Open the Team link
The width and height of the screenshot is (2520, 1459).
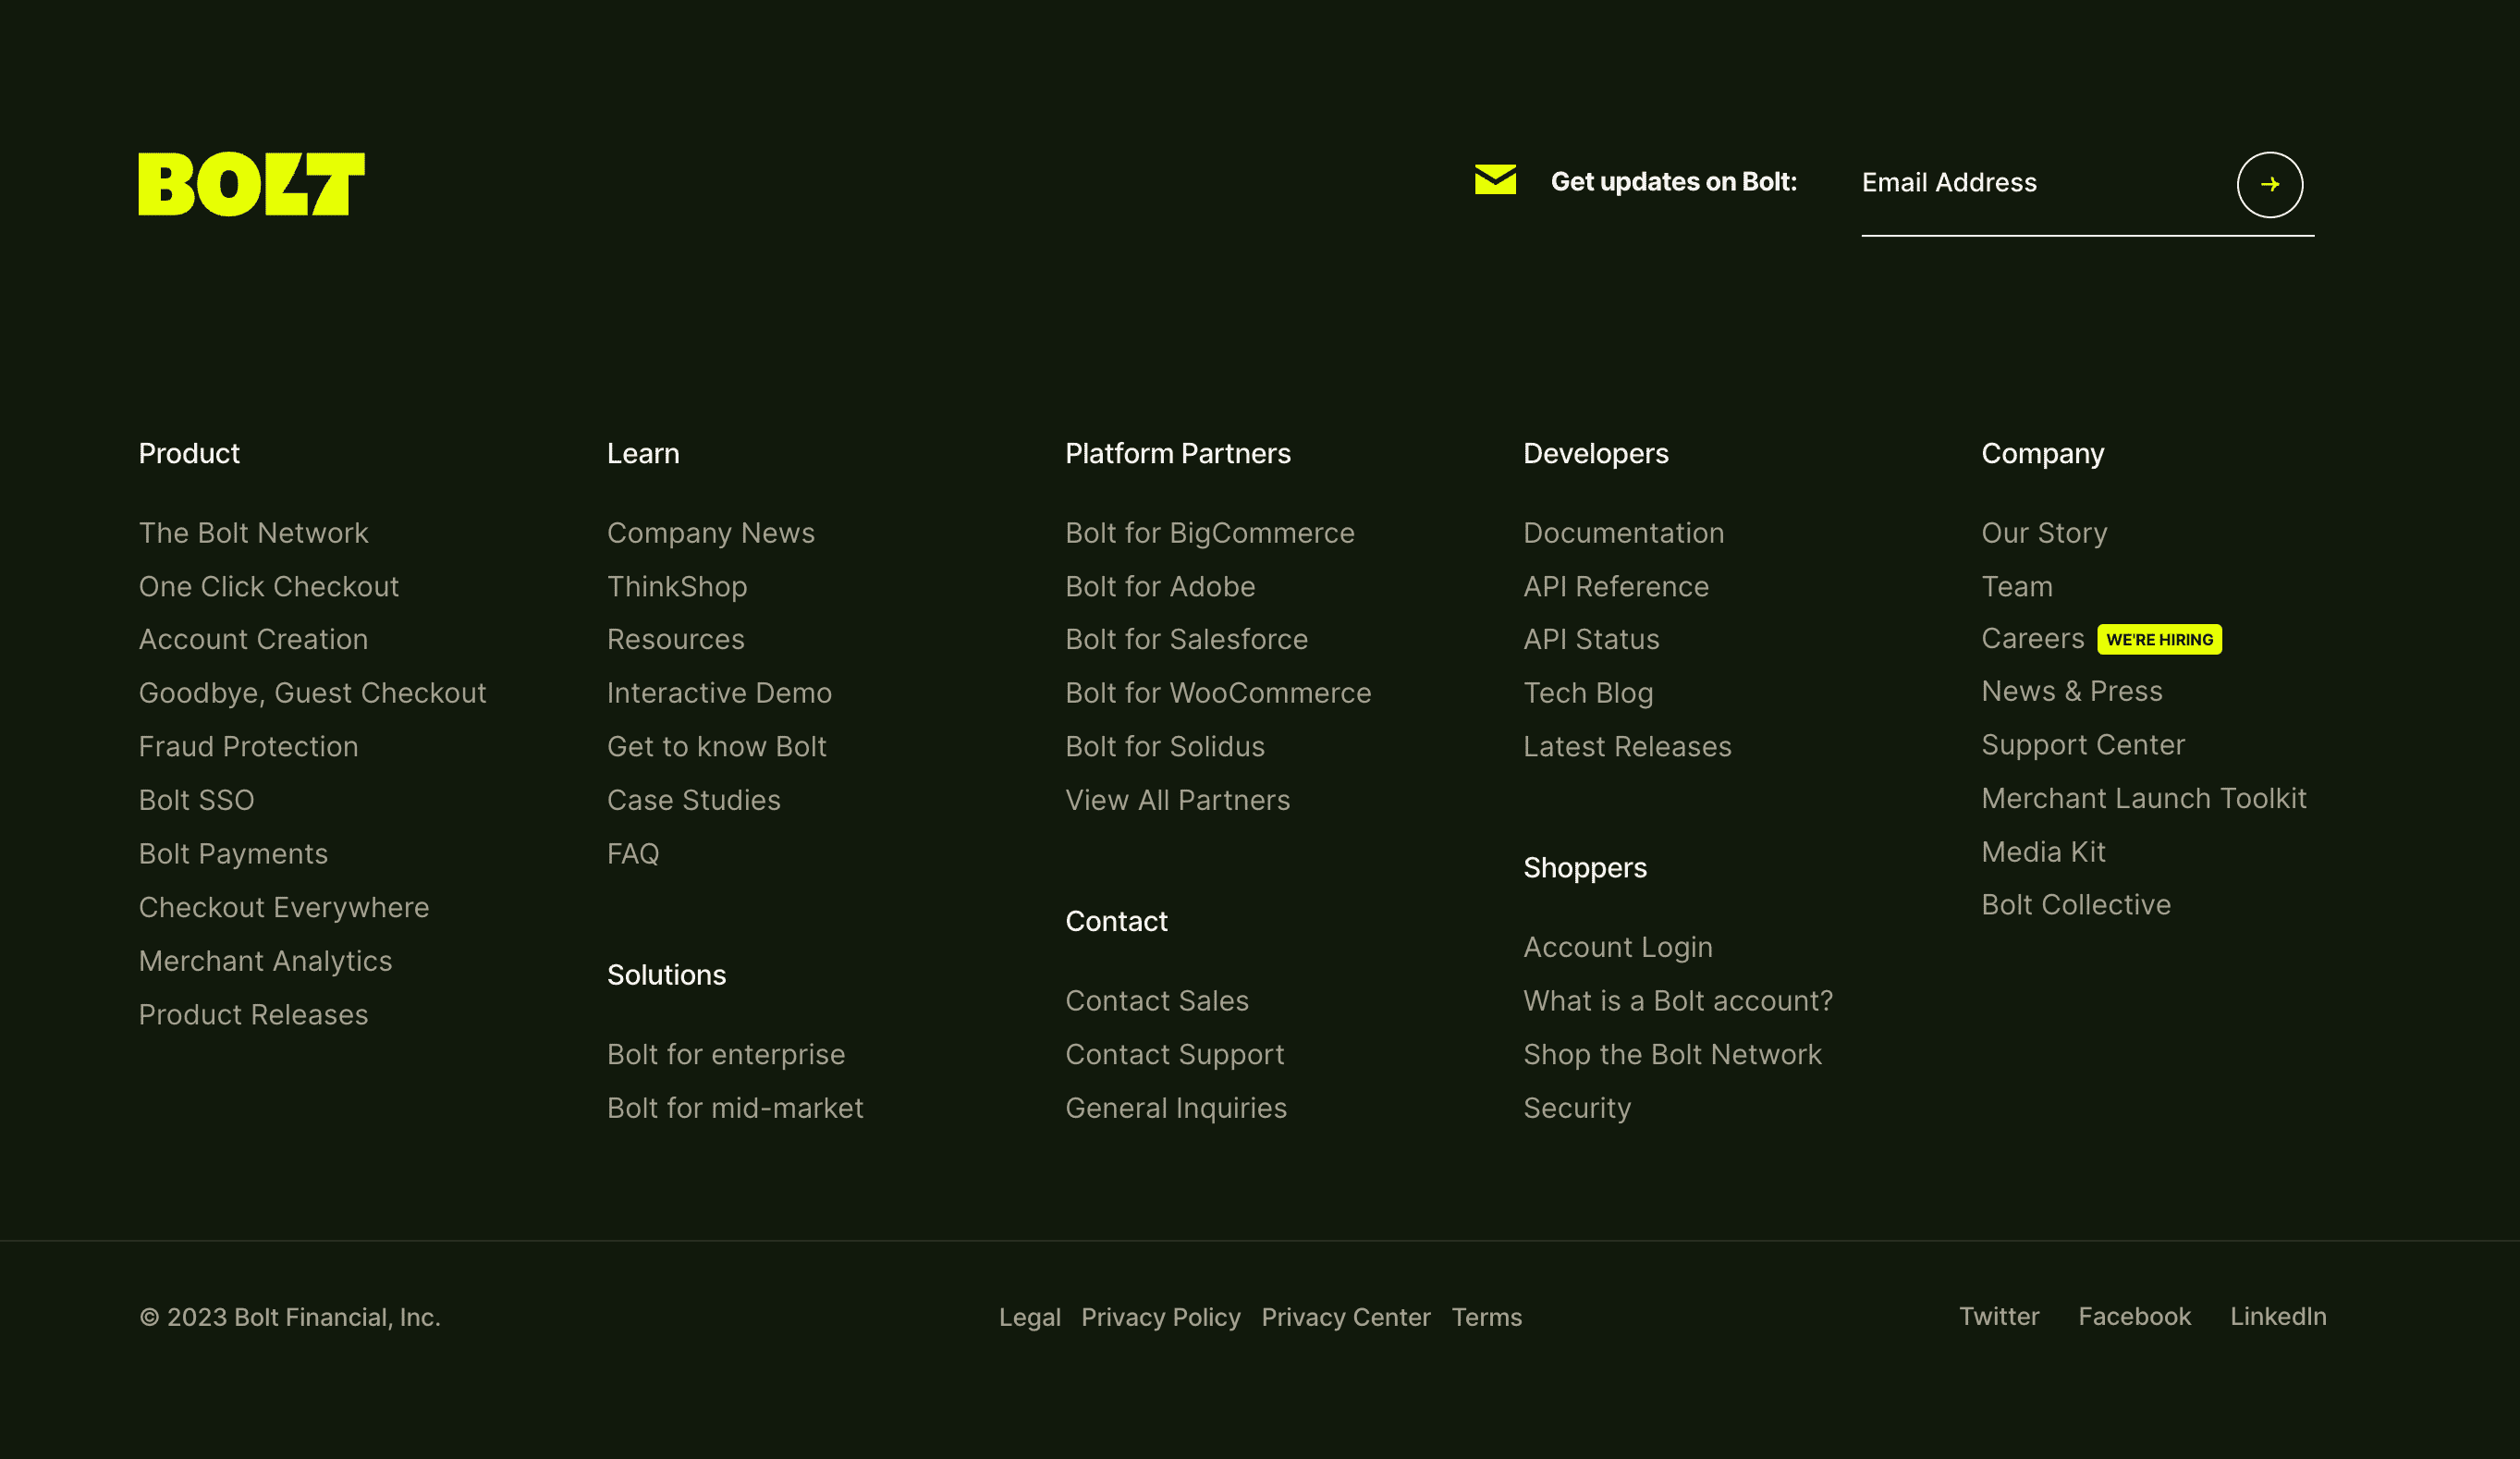click(x=2017, y=587)
